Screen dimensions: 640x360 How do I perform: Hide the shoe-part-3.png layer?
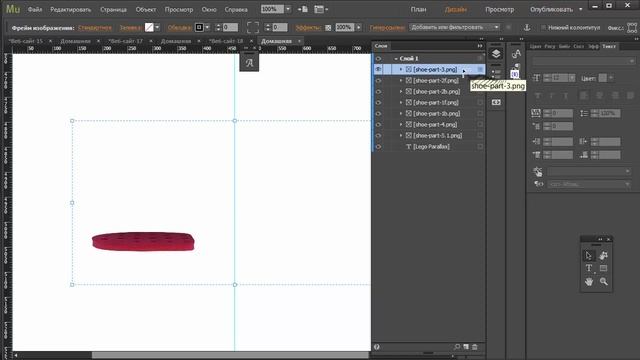(x=378, y=69)
